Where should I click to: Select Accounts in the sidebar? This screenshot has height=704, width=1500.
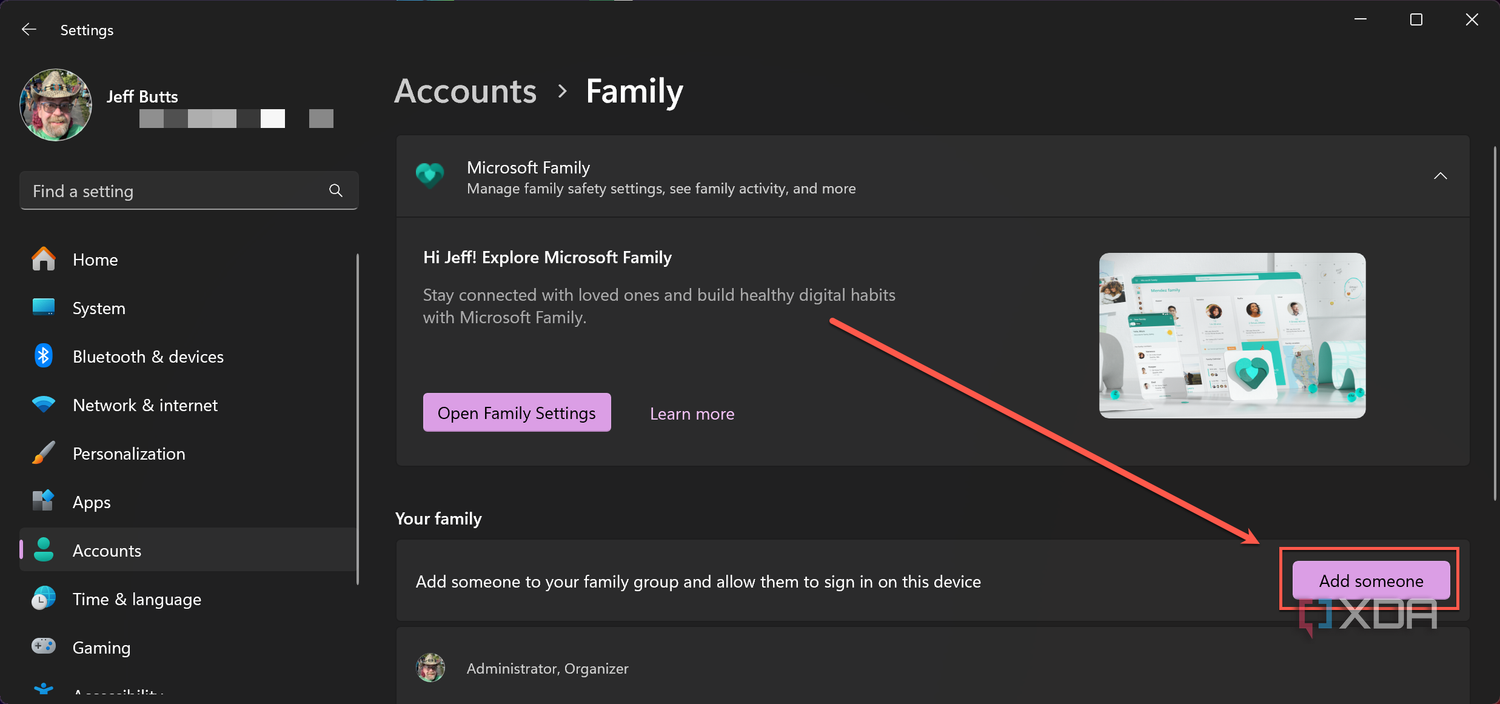point(189,551)
